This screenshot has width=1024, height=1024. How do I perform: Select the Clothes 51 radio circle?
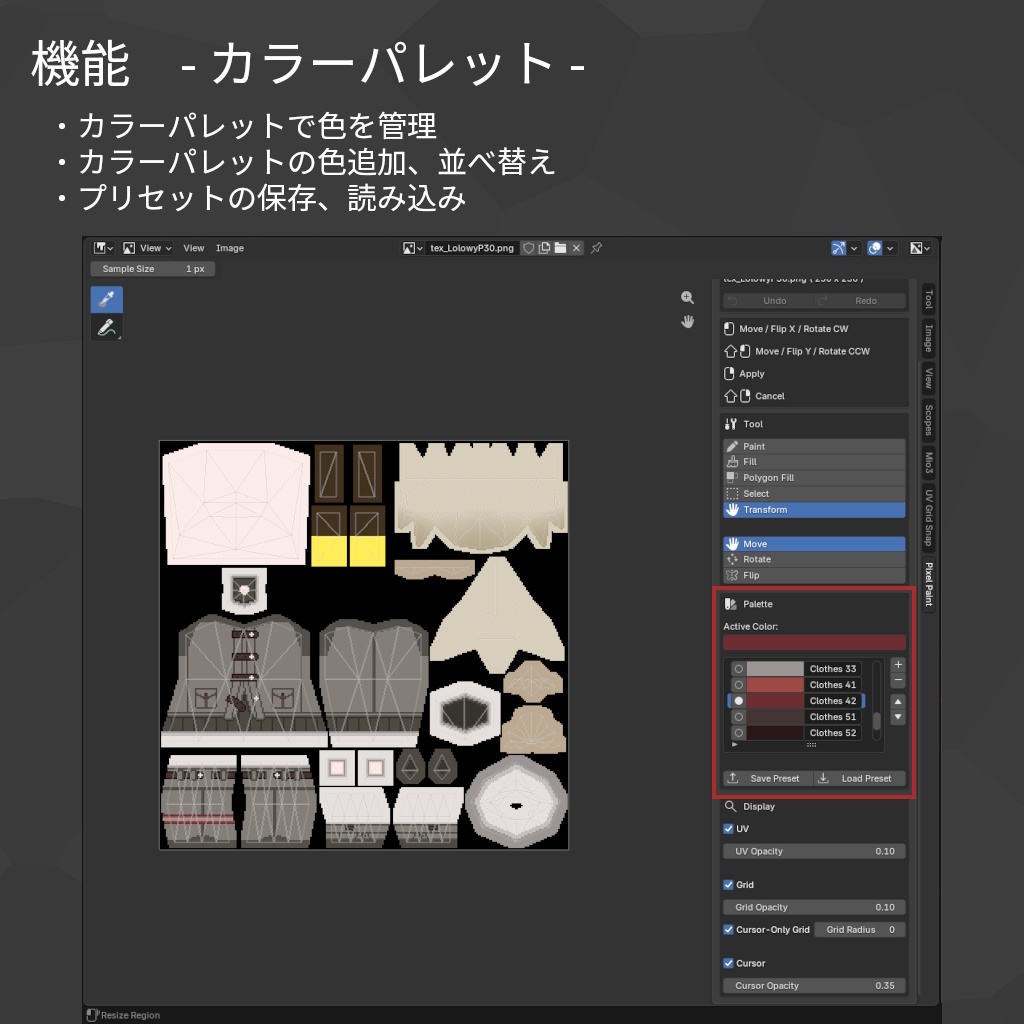[739, 717]
